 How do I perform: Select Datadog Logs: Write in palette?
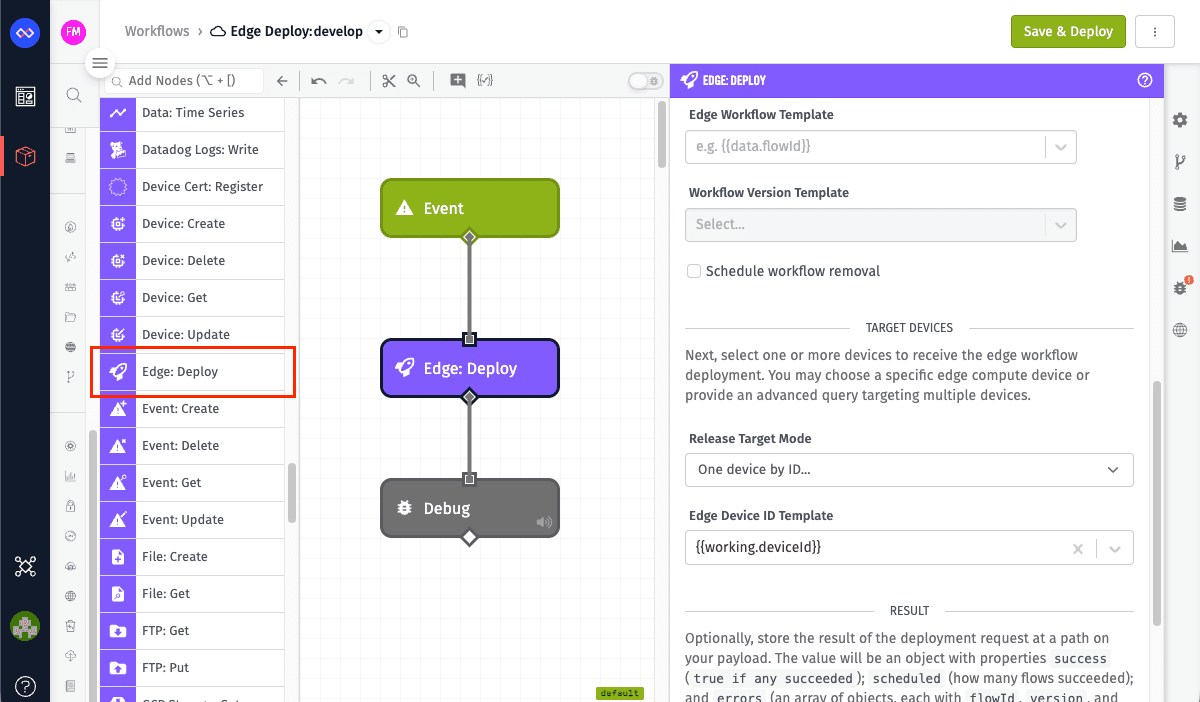point(192,150)
